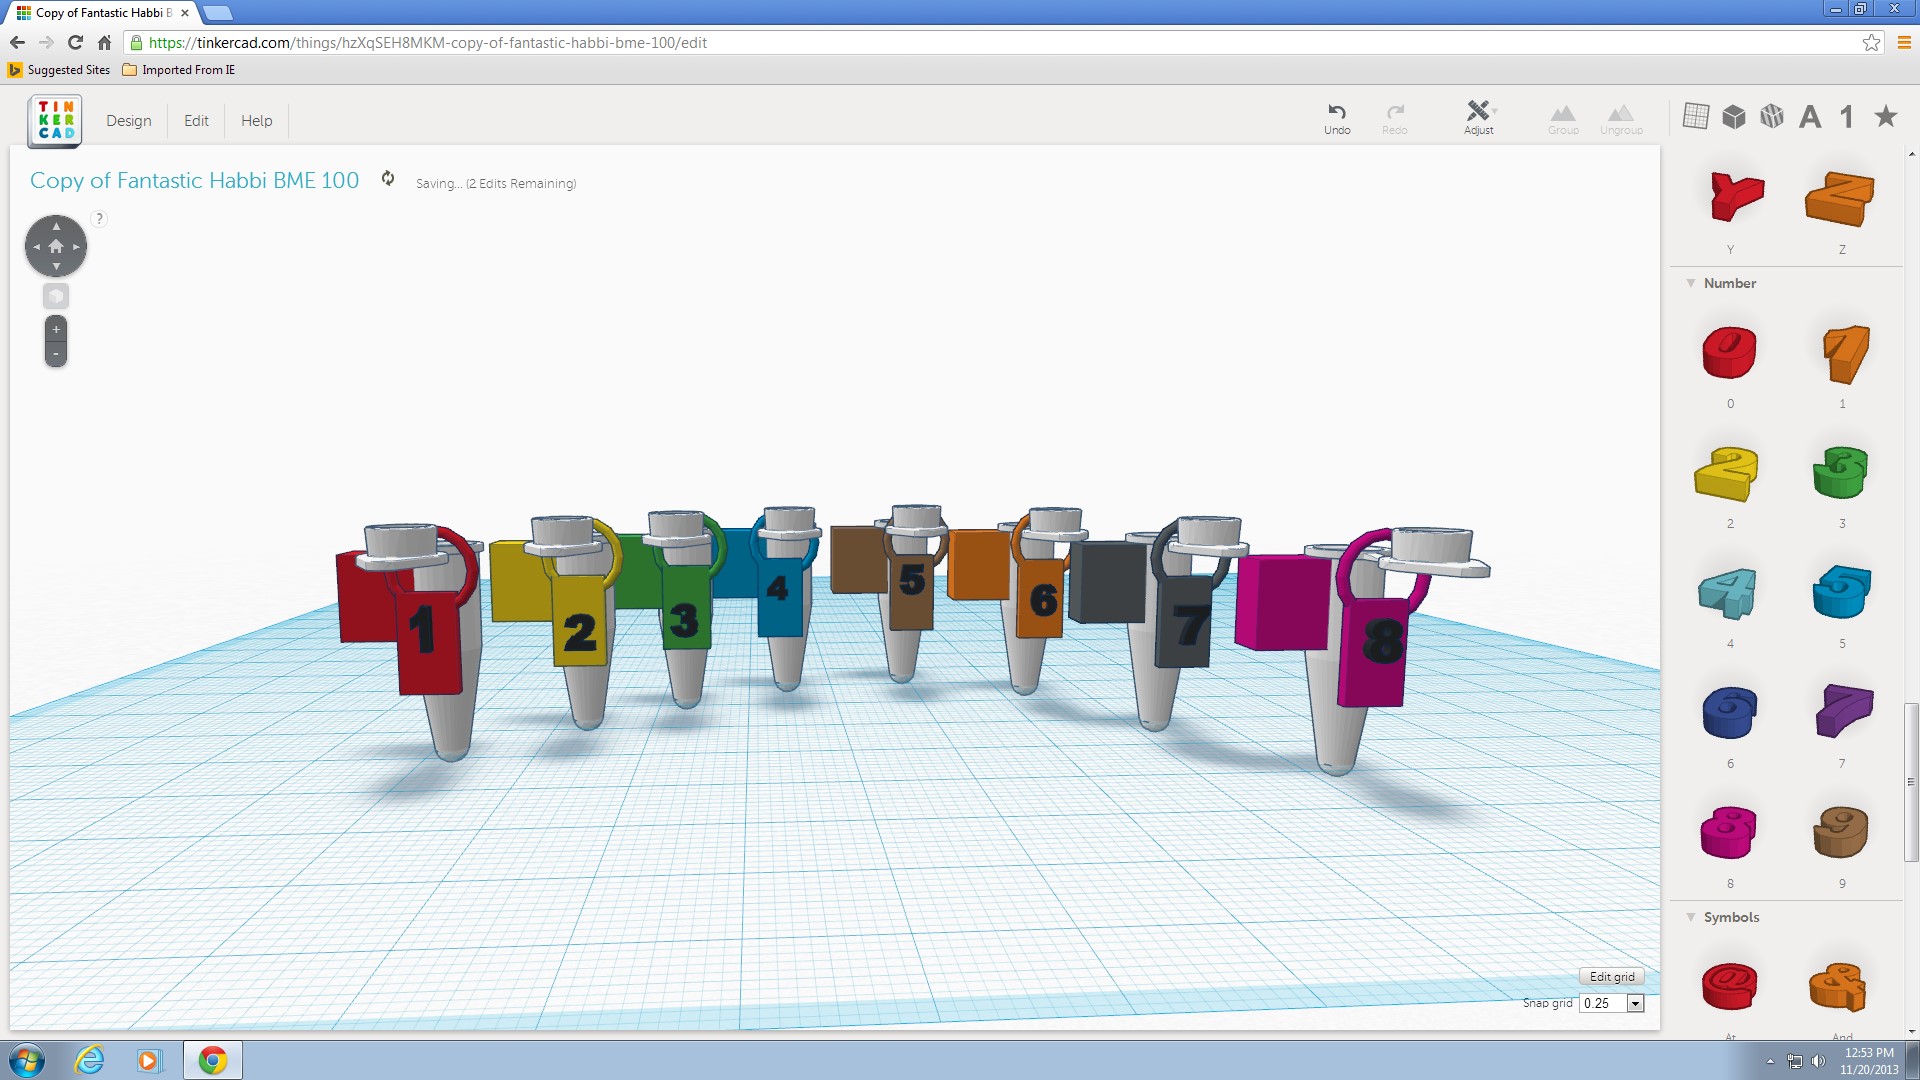
Task: Open the Adjust tool menu
Action: tap(1479, 117)
